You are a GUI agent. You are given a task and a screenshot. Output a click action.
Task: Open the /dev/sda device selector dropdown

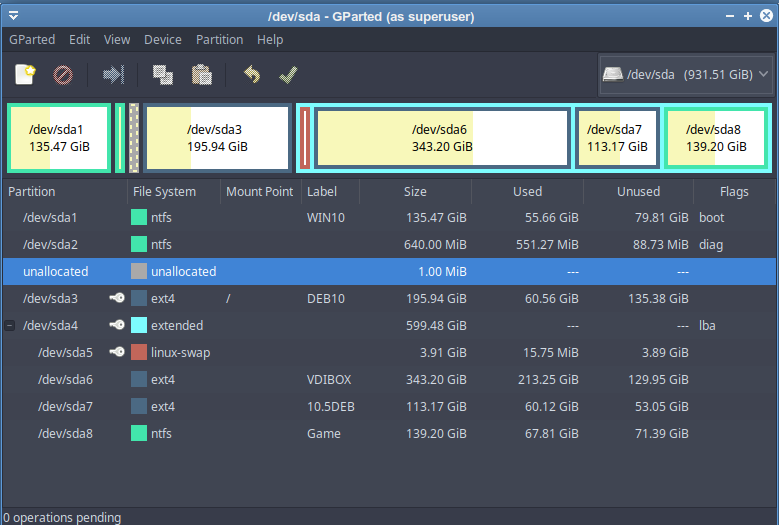[x=686, y=75]
